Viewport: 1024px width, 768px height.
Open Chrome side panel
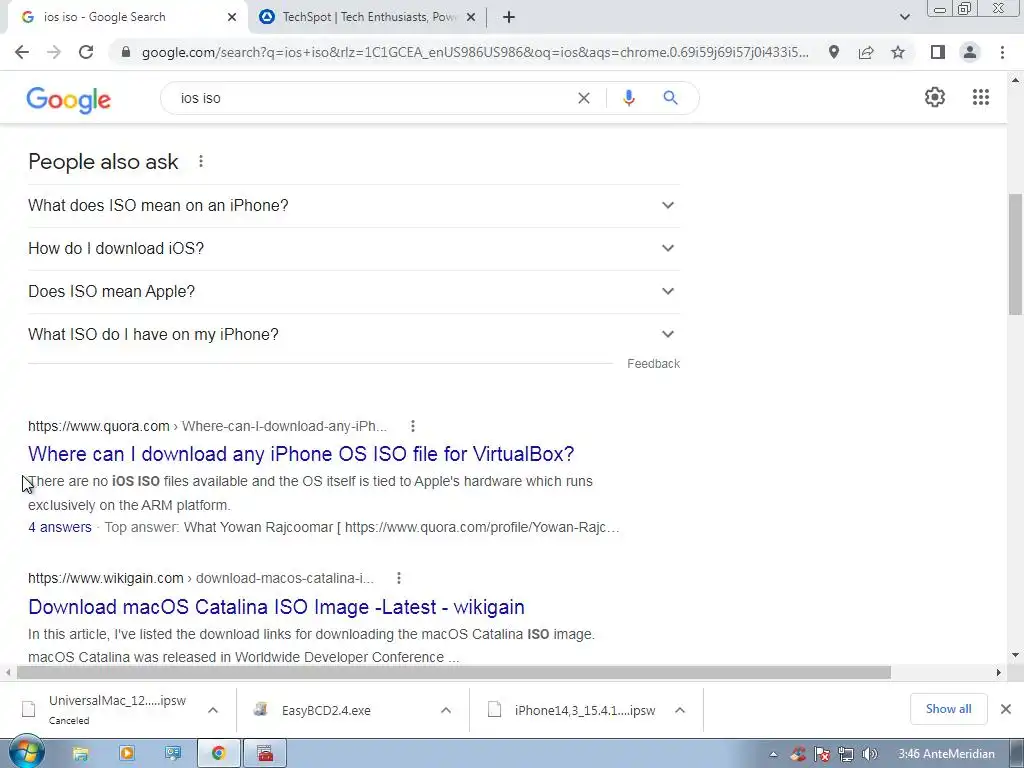(938, 52)
